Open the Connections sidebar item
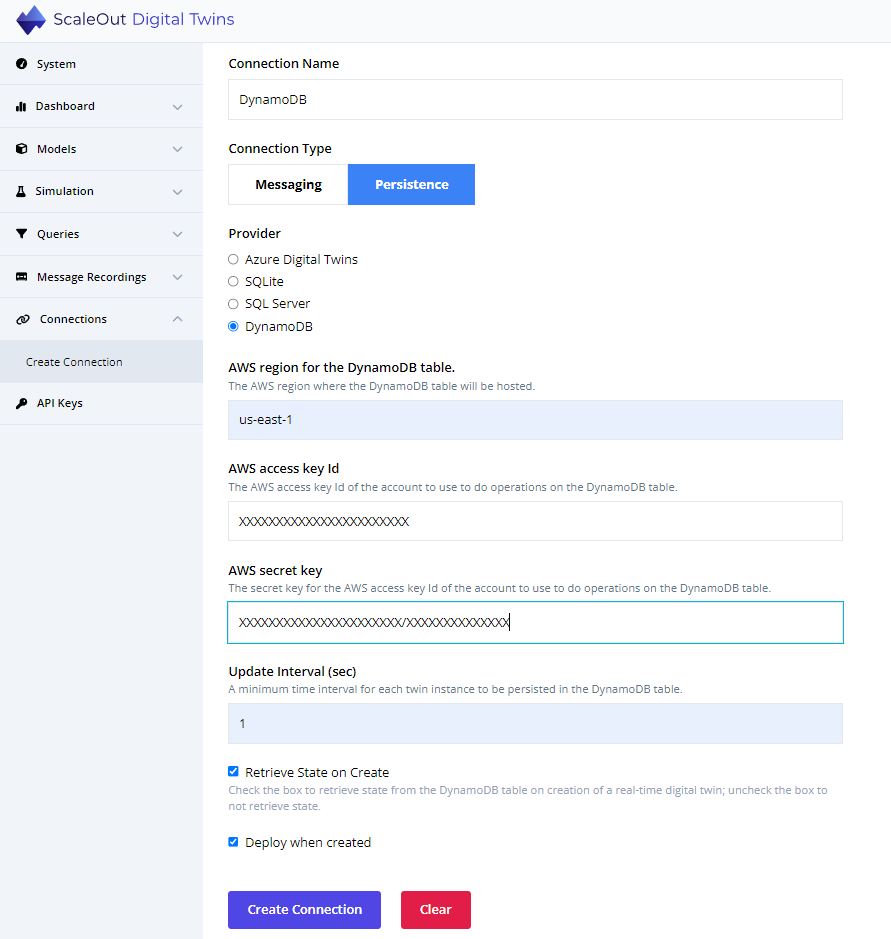 pos(101,319)
